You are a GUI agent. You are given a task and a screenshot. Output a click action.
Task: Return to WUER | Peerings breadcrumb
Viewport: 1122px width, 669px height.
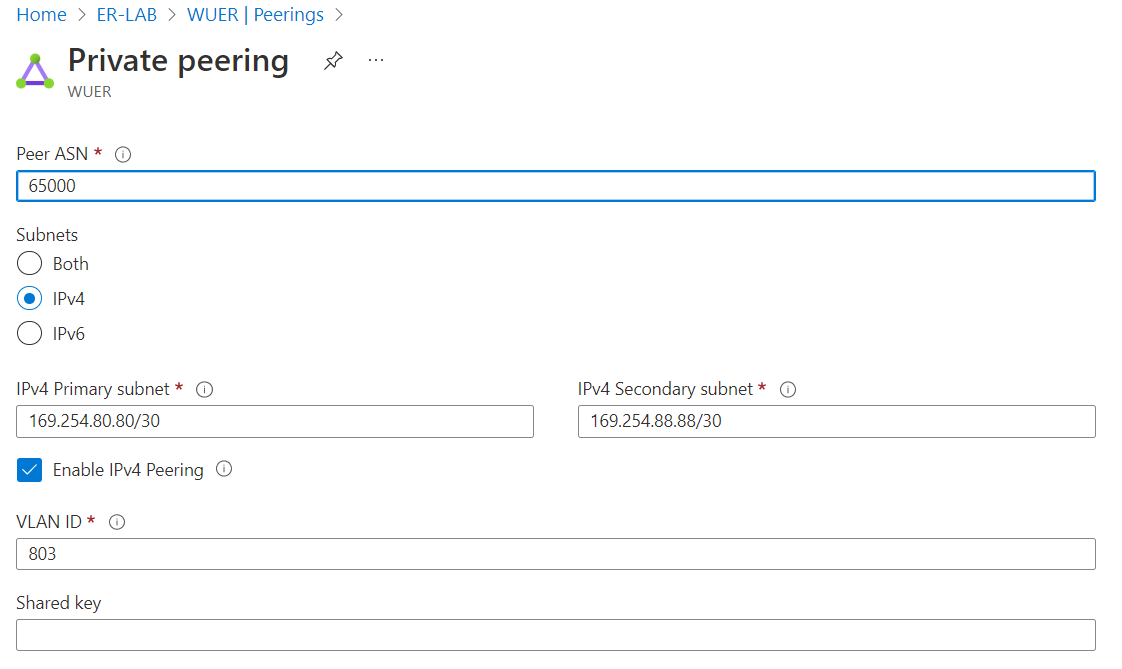(x=255, y=15)
